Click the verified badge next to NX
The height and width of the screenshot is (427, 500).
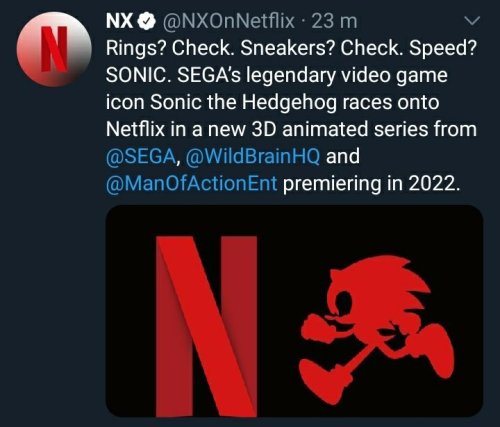click(x=146, y=22)
